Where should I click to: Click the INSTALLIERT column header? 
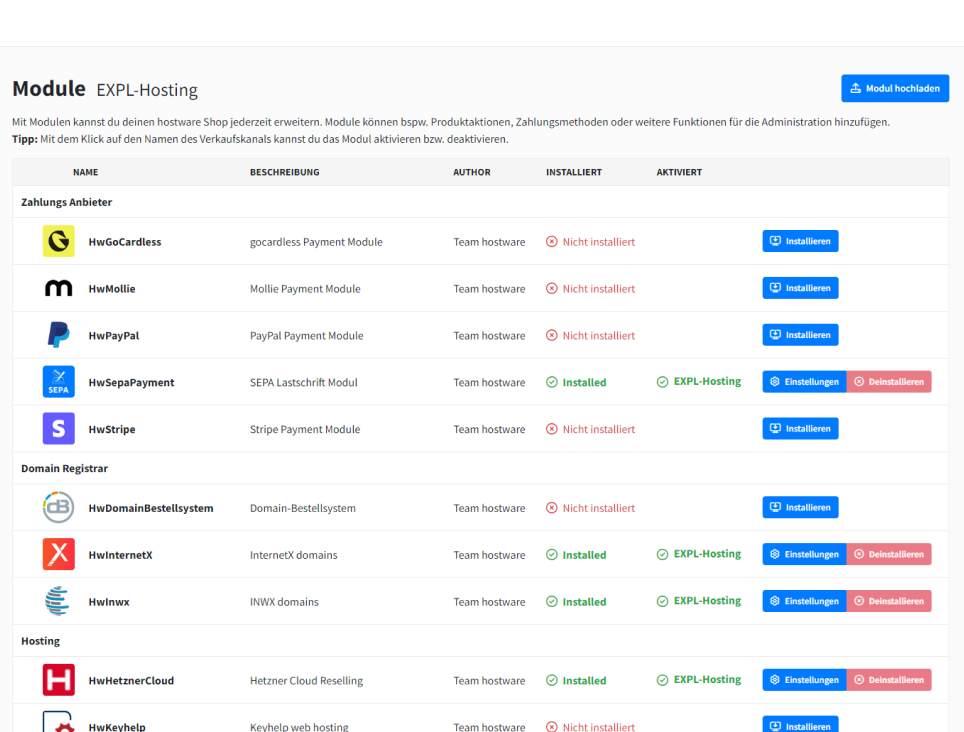[x=574, y=172]
